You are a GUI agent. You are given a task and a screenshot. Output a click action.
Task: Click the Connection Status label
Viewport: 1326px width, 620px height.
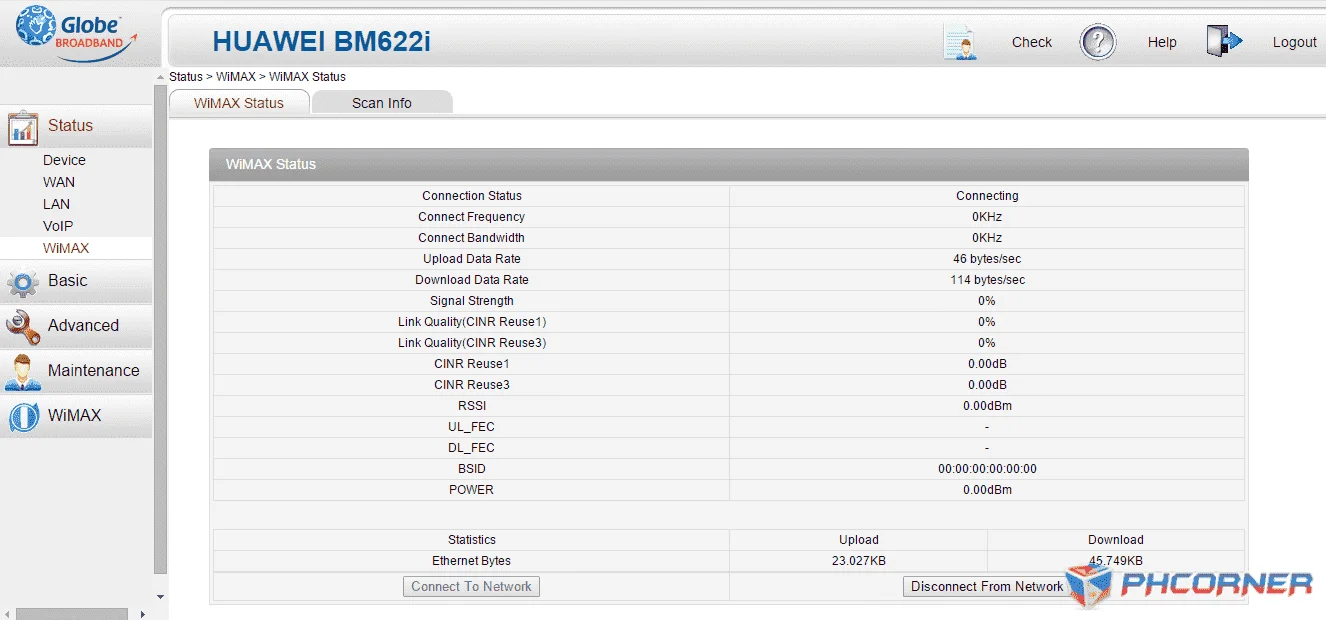472,196
